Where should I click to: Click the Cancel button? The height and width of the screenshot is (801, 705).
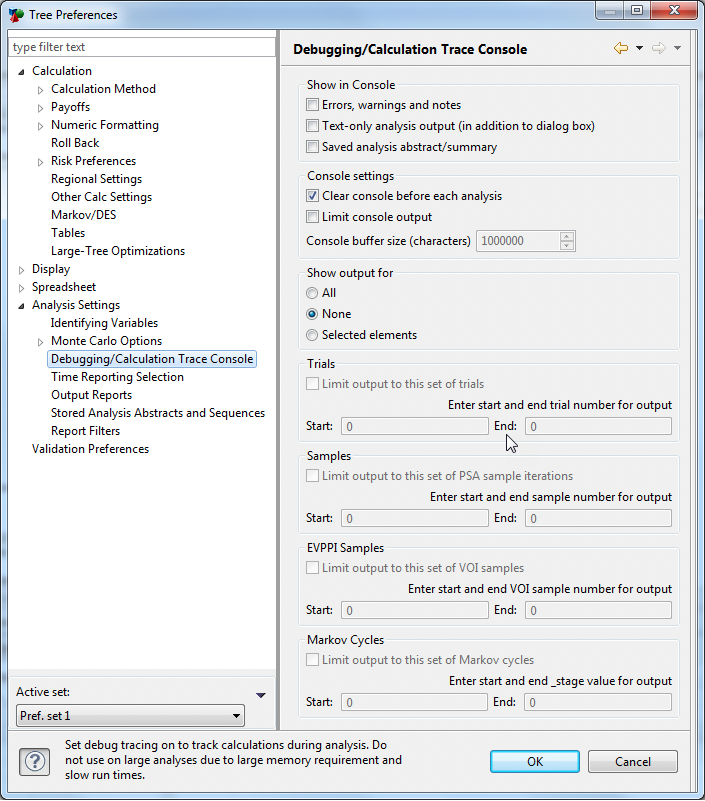(632, 762)
